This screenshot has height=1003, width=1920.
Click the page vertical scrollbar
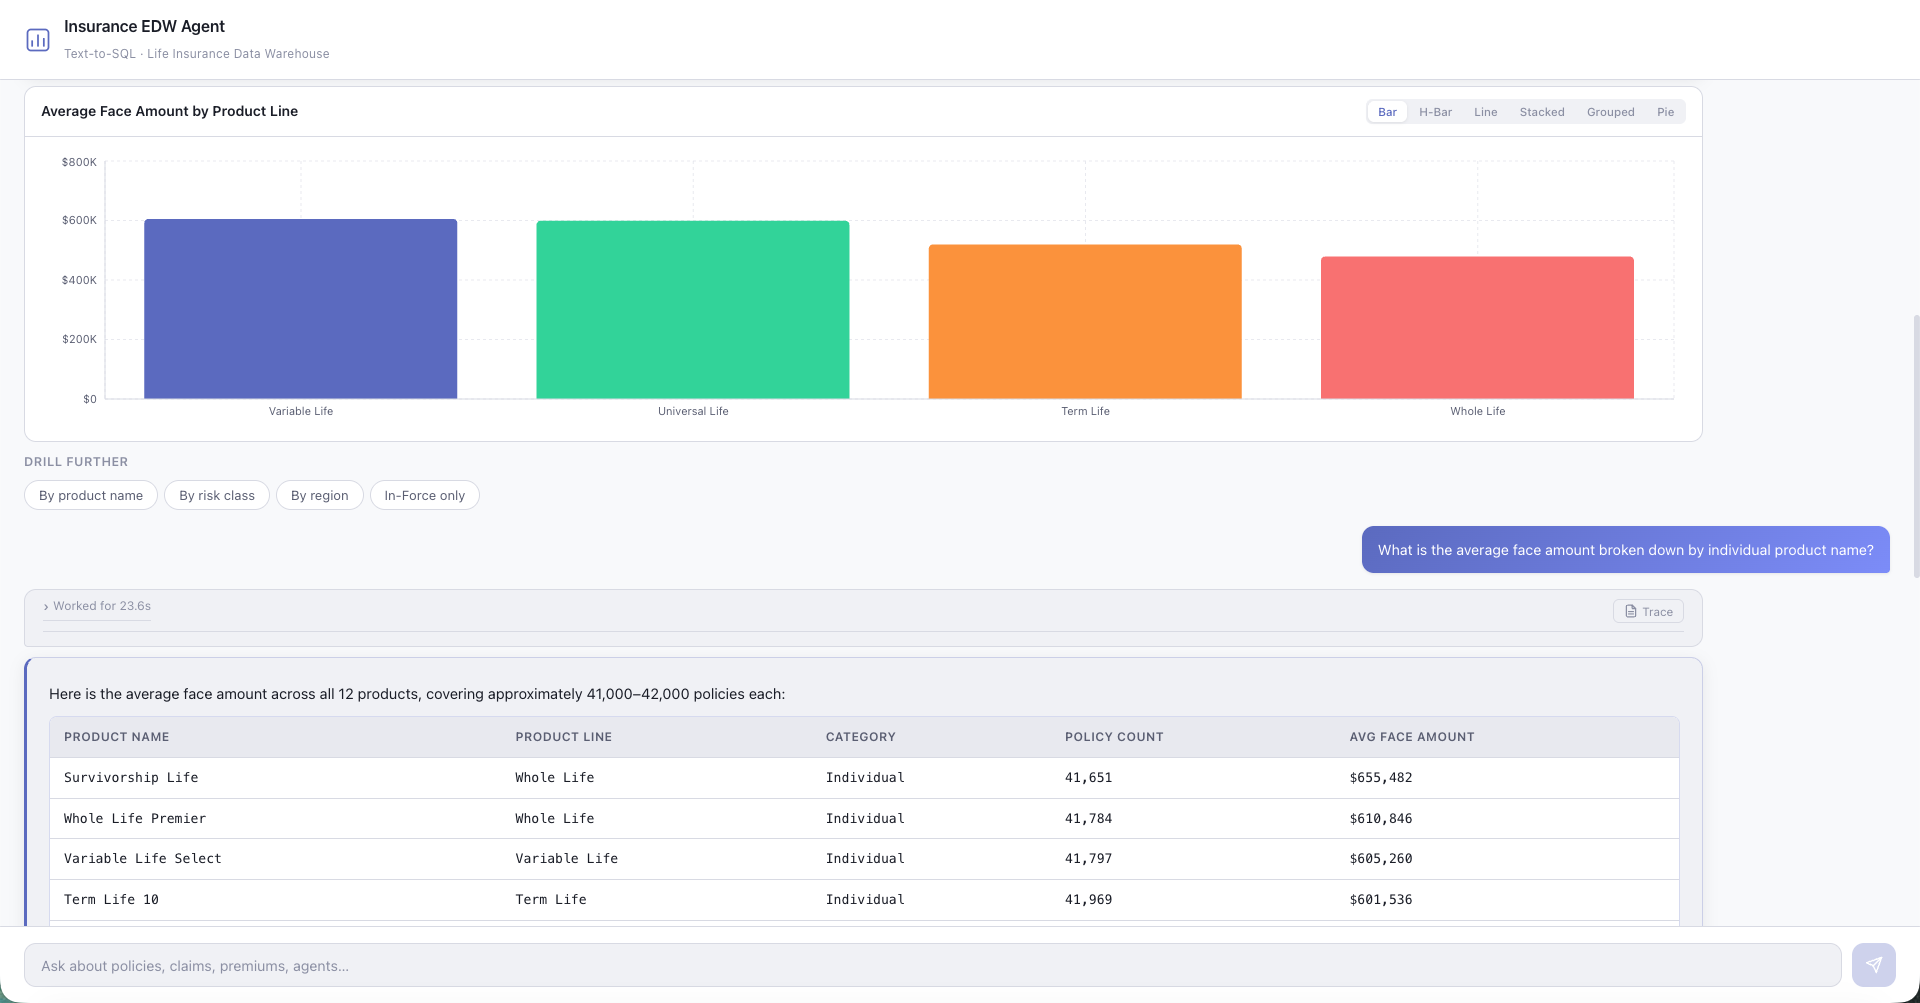point(1916,446)
